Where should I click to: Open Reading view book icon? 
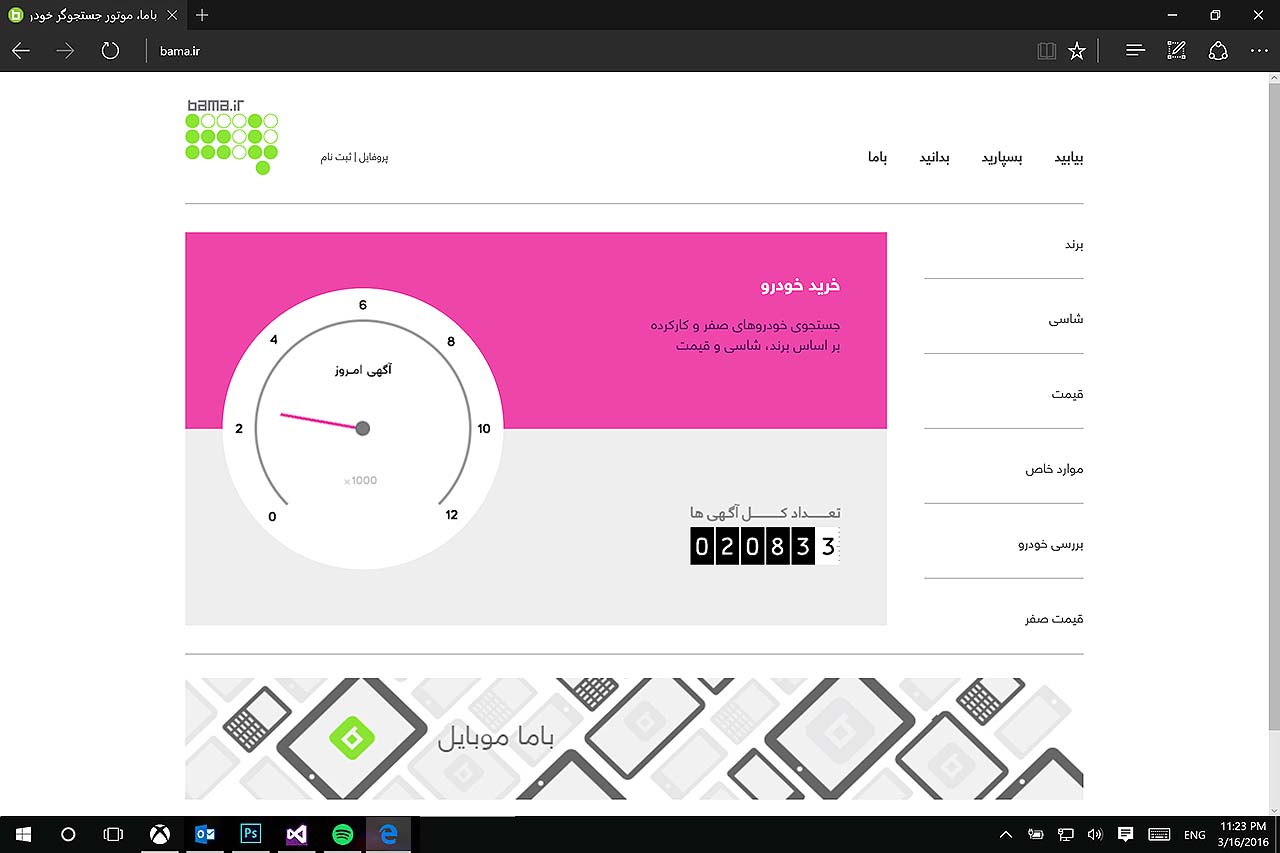point(1047,51)
